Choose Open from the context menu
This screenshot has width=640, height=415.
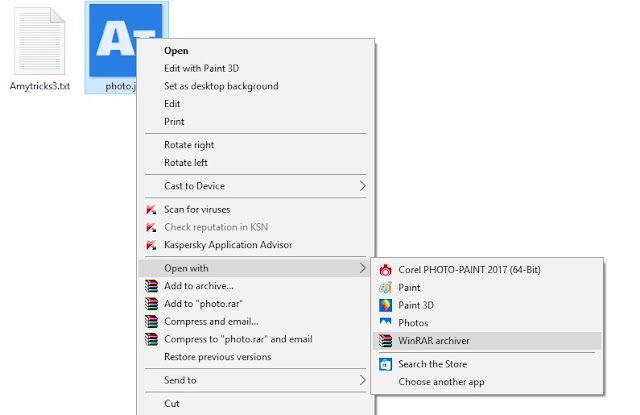(x=256, y=51)
